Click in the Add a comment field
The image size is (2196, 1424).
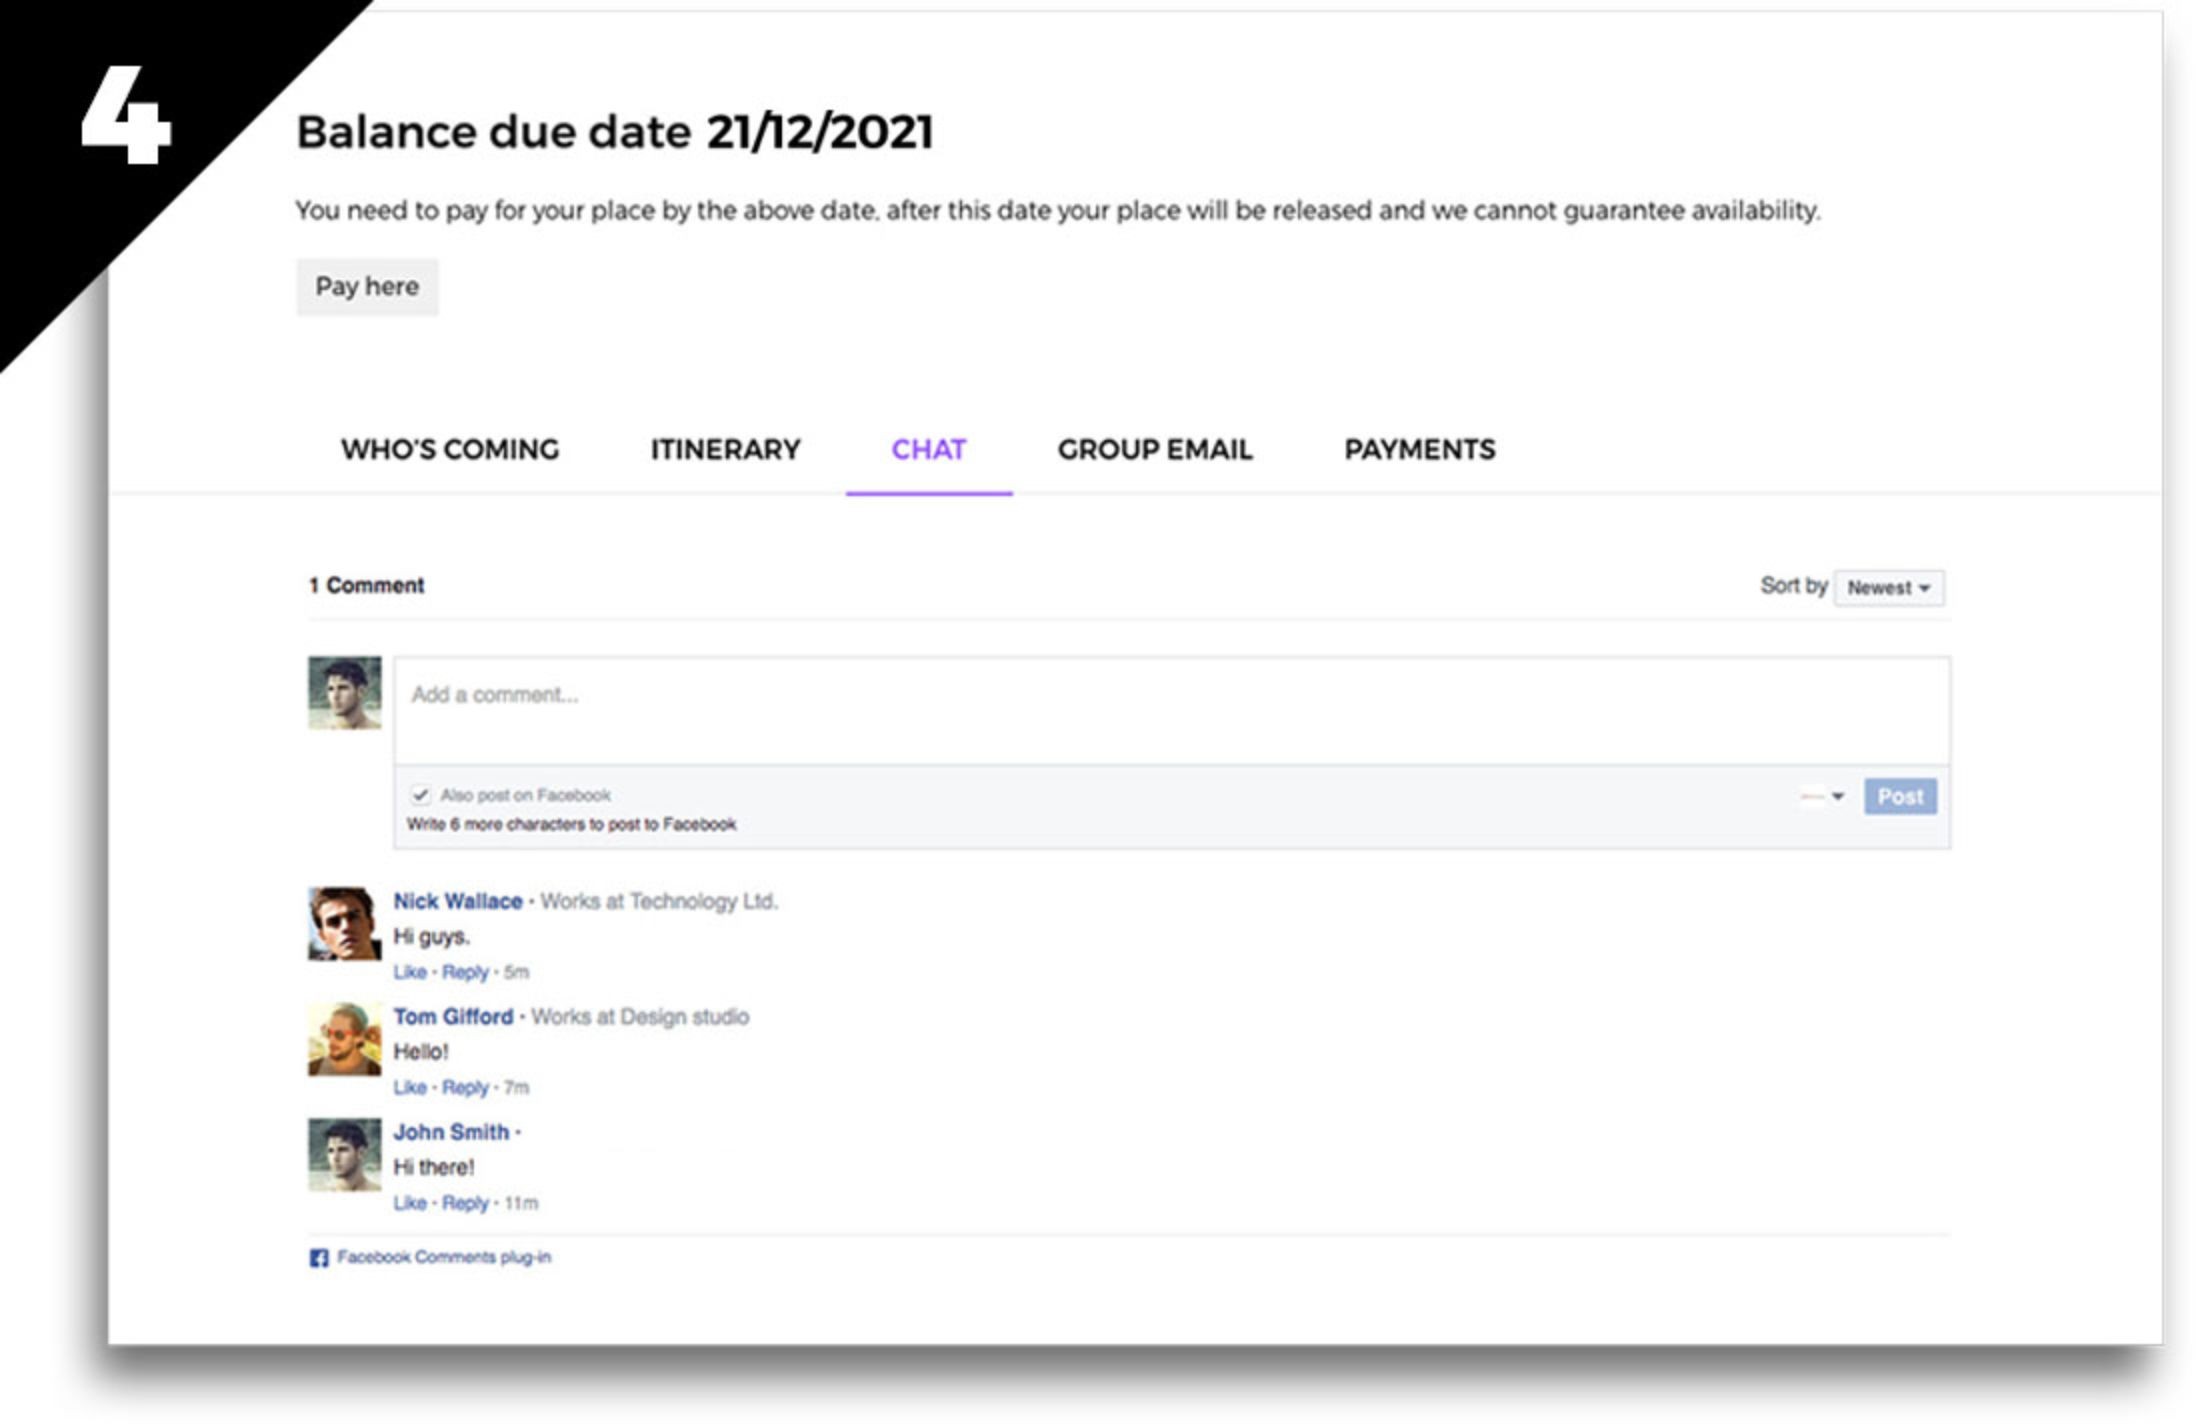click(1170, 710)
